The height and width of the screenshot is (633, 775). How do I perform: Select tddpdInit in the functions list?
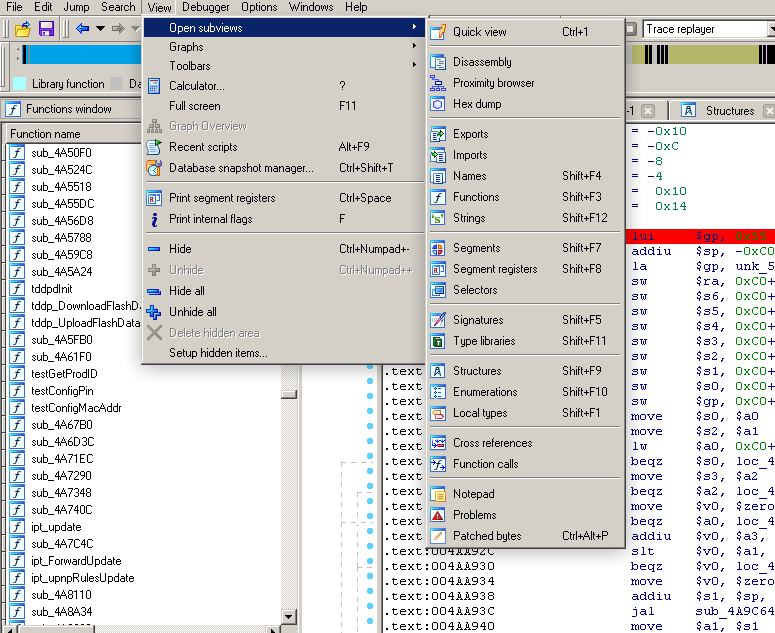(x=51, y=289)
